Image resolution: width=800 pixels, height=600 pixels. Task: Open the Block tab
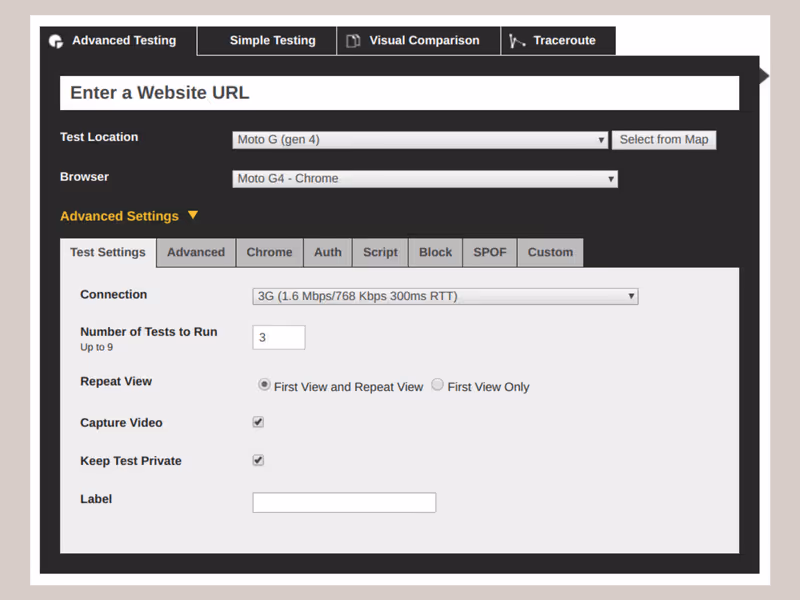tap(435, 253)
